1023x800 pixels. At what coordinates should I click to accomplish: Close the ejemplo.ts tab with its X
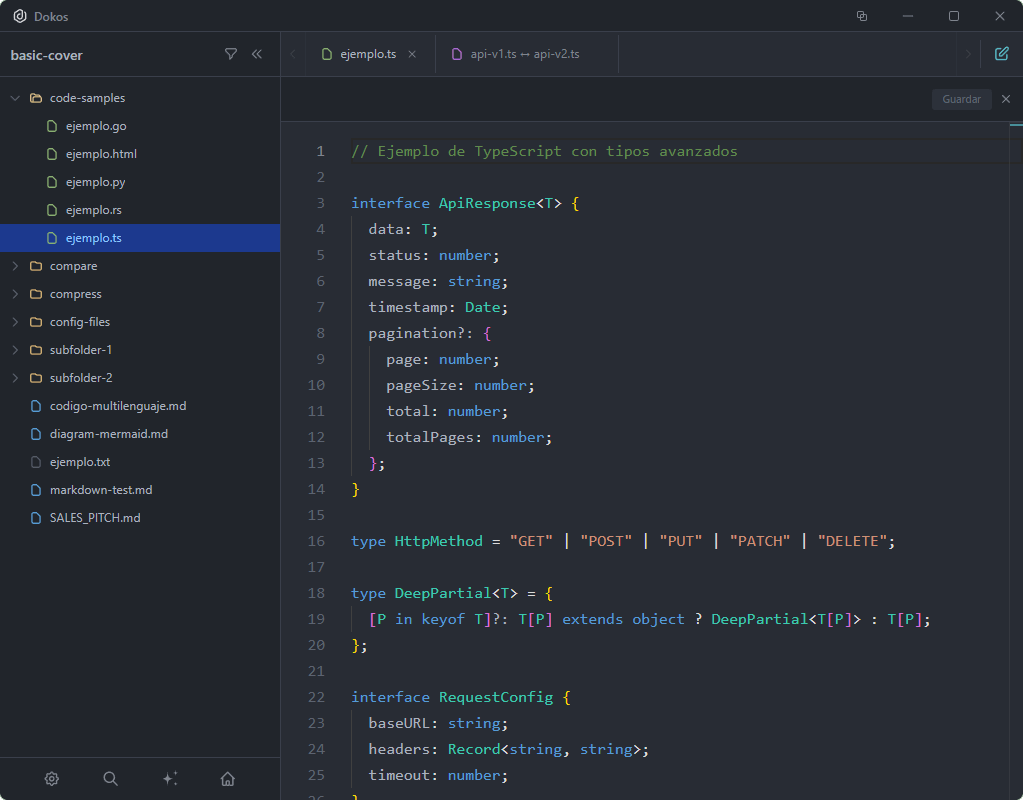coord(413,53)
